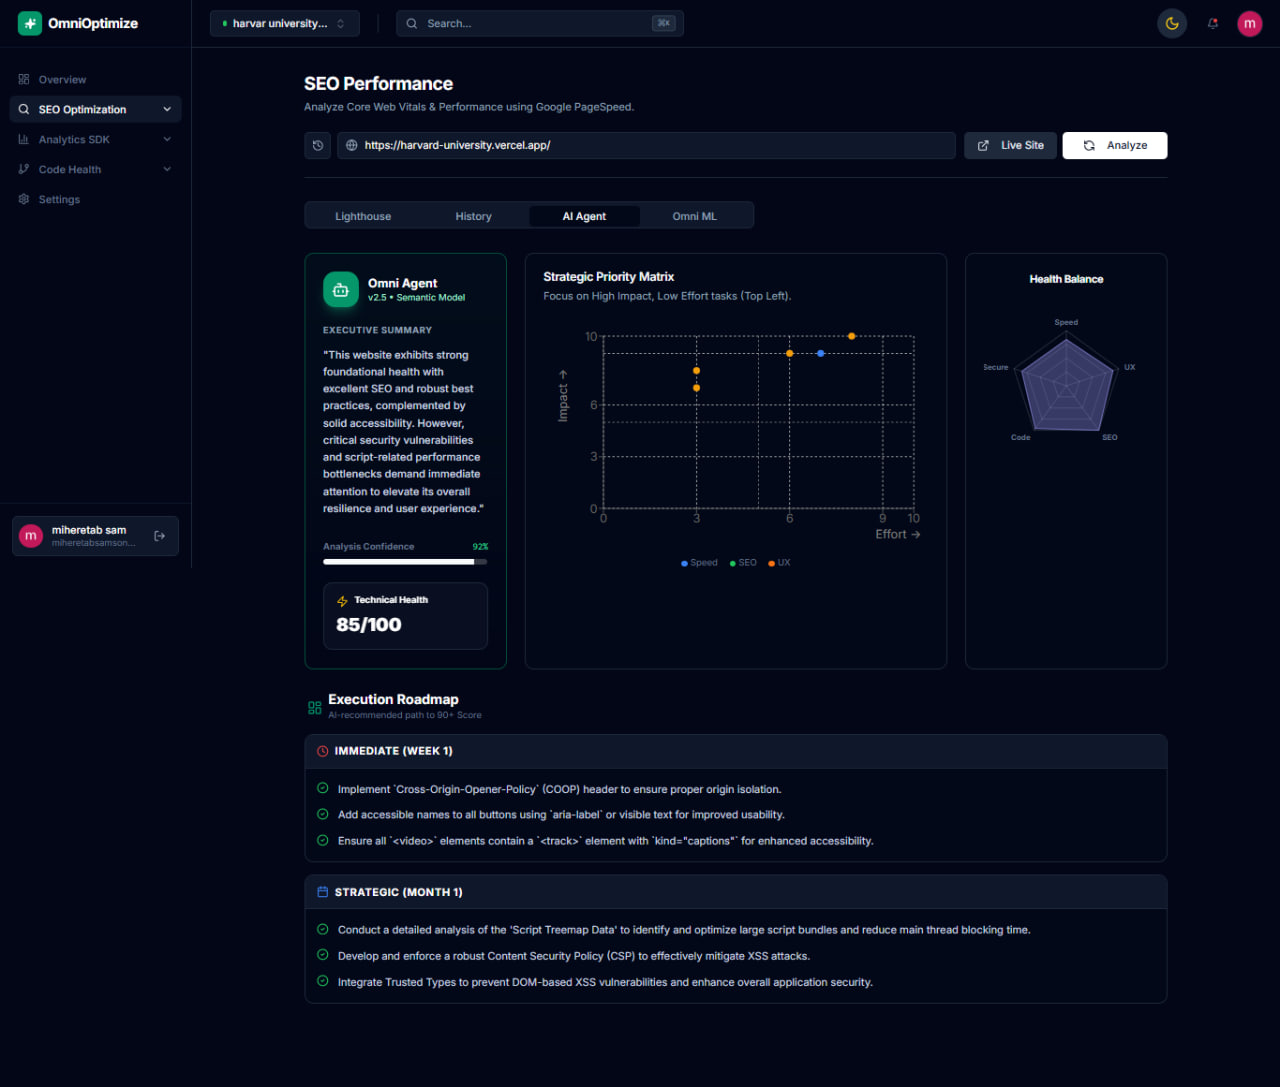Open the Live Site link button
This screenshot has height=1087, width=1280.
coord(1010,145)
